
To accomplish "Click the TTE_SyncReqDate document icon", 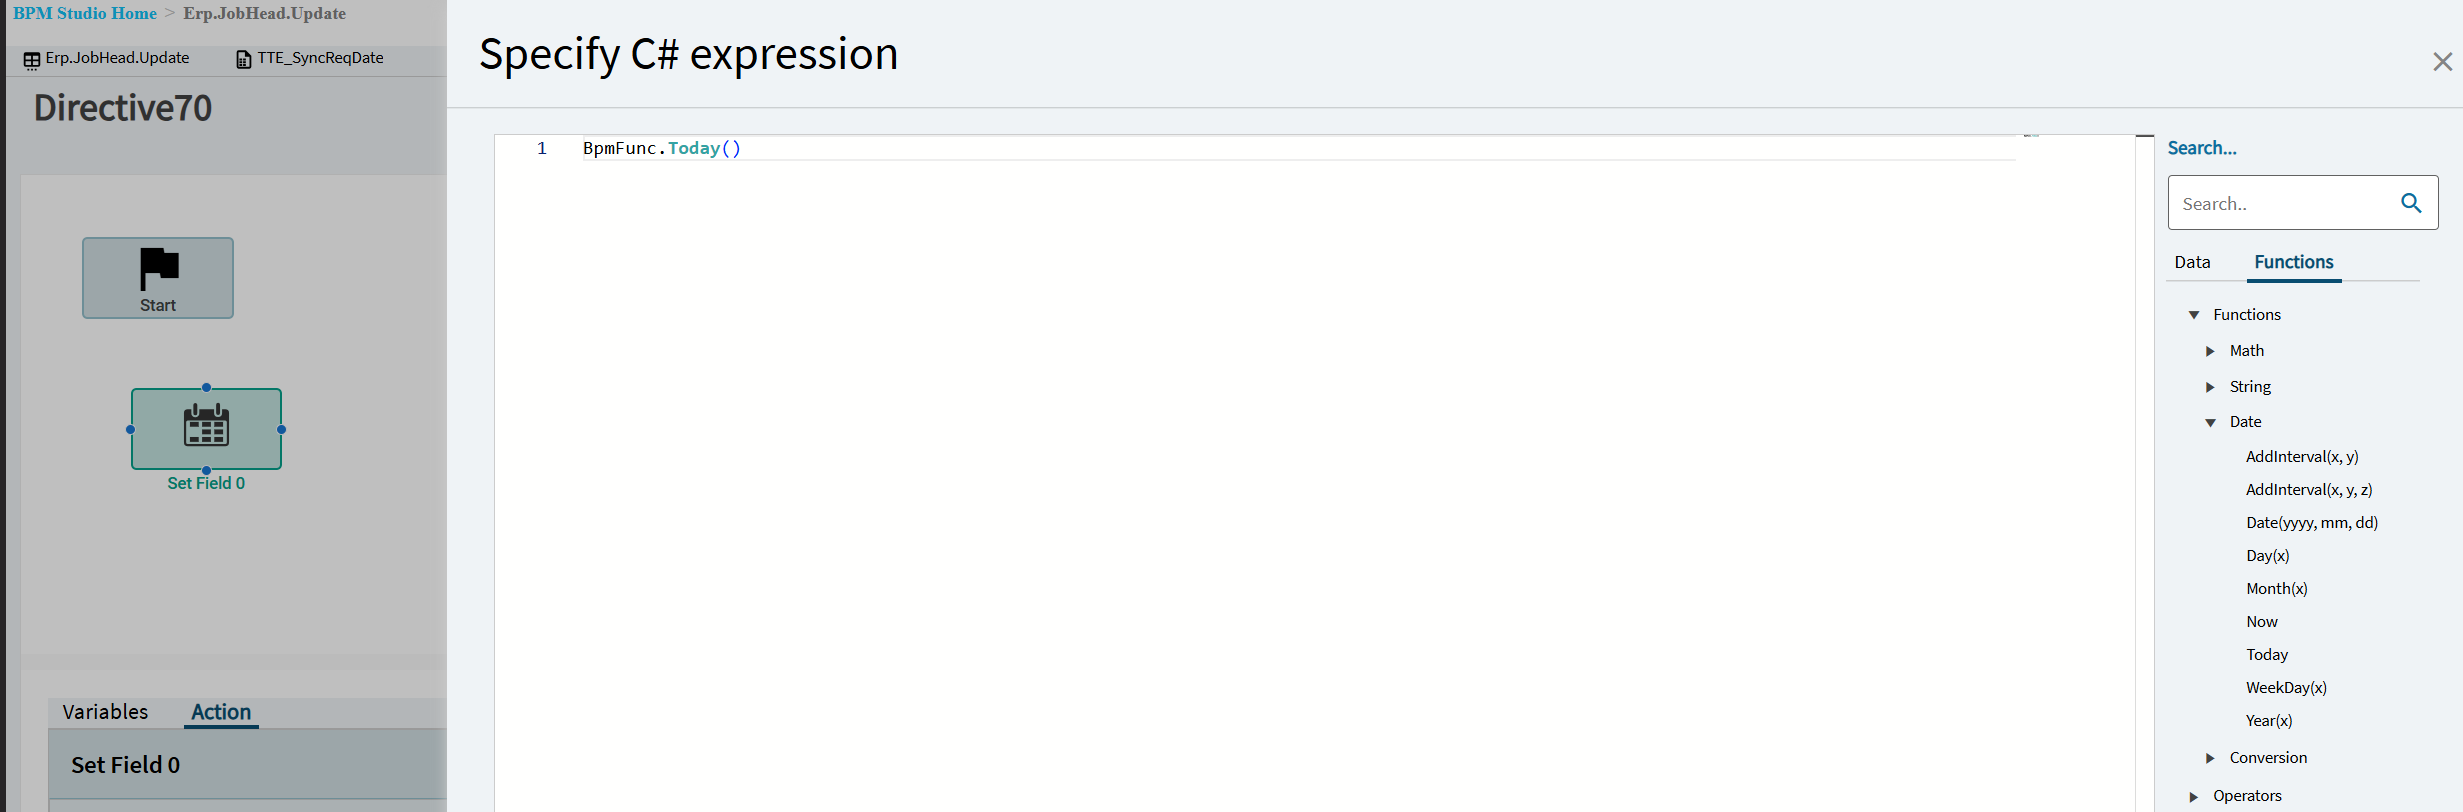I will pyautogui.click(x=243, y=59).
